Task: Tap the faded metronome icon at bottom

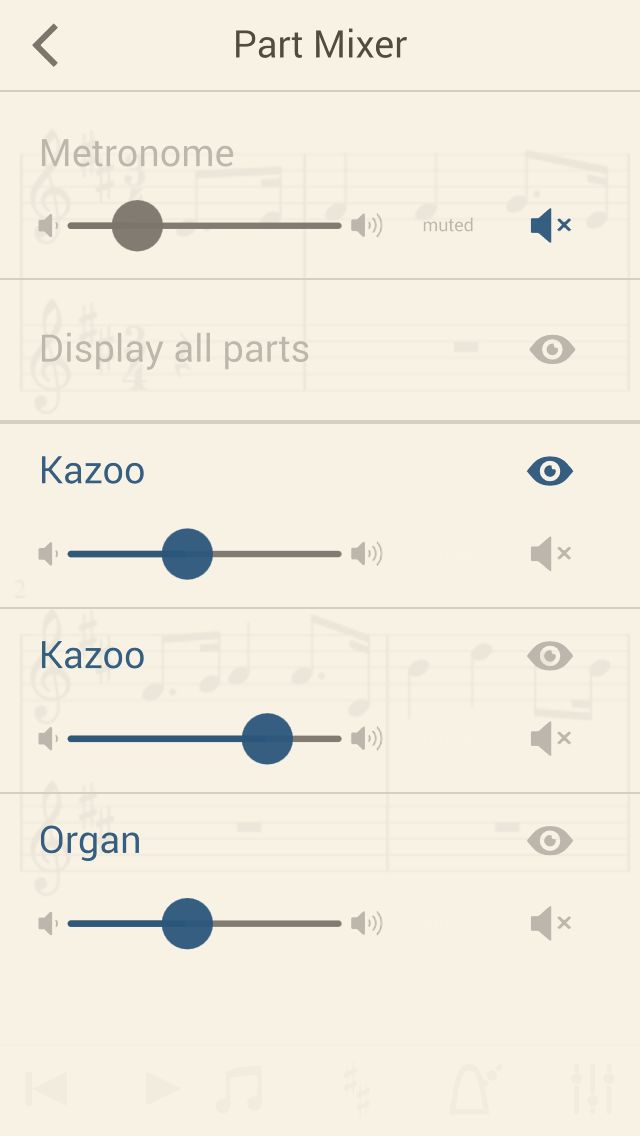Action: coord(475,1089)
